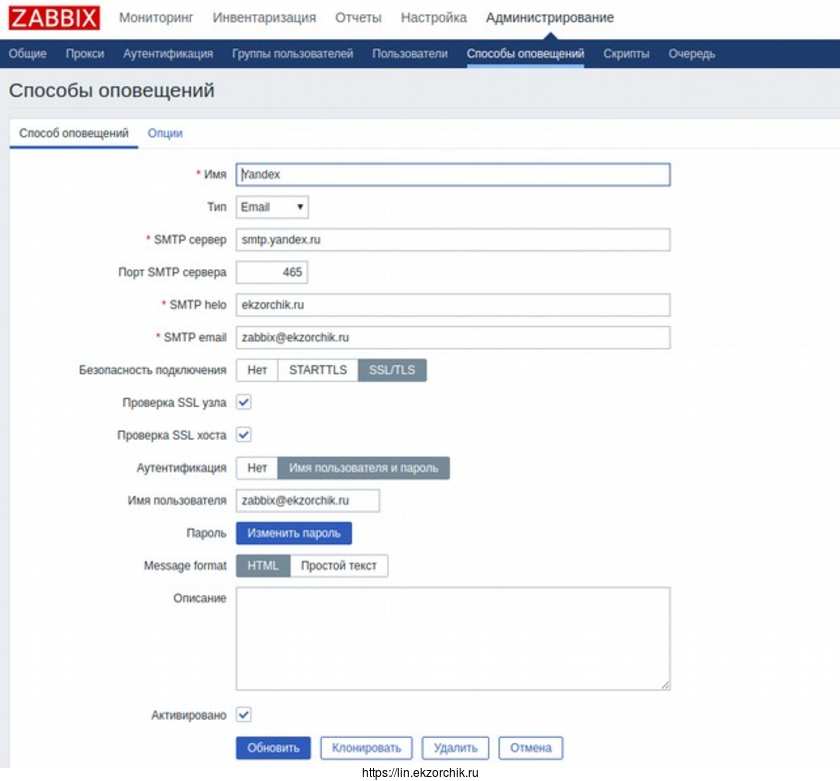Uncheck the Активировано checkbox
840x781 pixels.
[244, 714]
